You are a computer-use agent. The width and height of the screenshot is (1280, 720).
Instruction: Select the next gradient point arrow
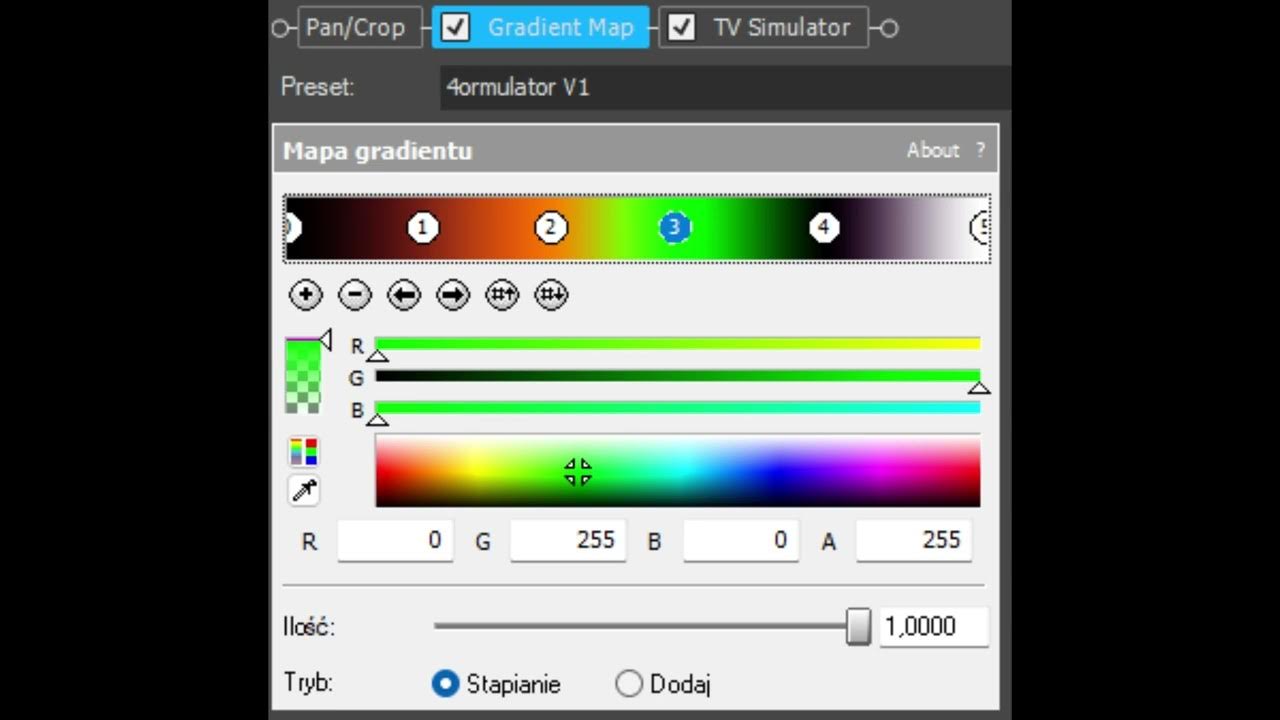(x=453, y=295)
